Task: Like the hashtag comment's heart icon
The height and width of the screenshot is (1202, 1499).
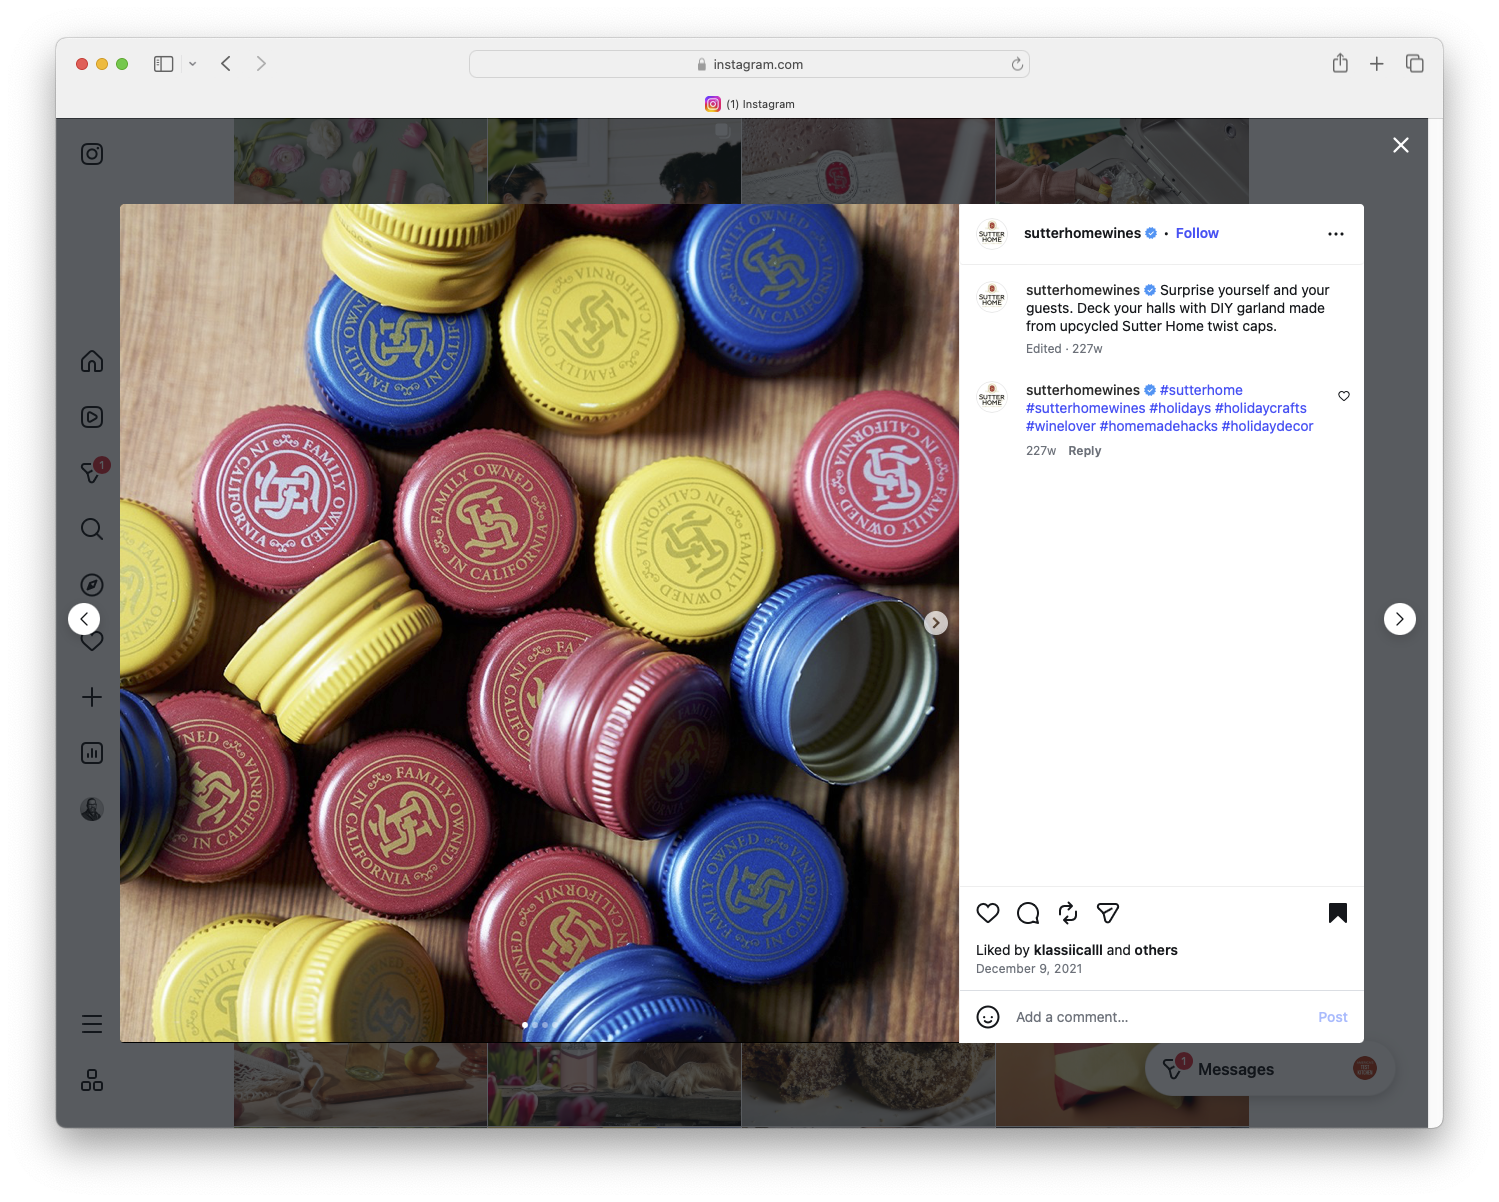Action: 1343,396
